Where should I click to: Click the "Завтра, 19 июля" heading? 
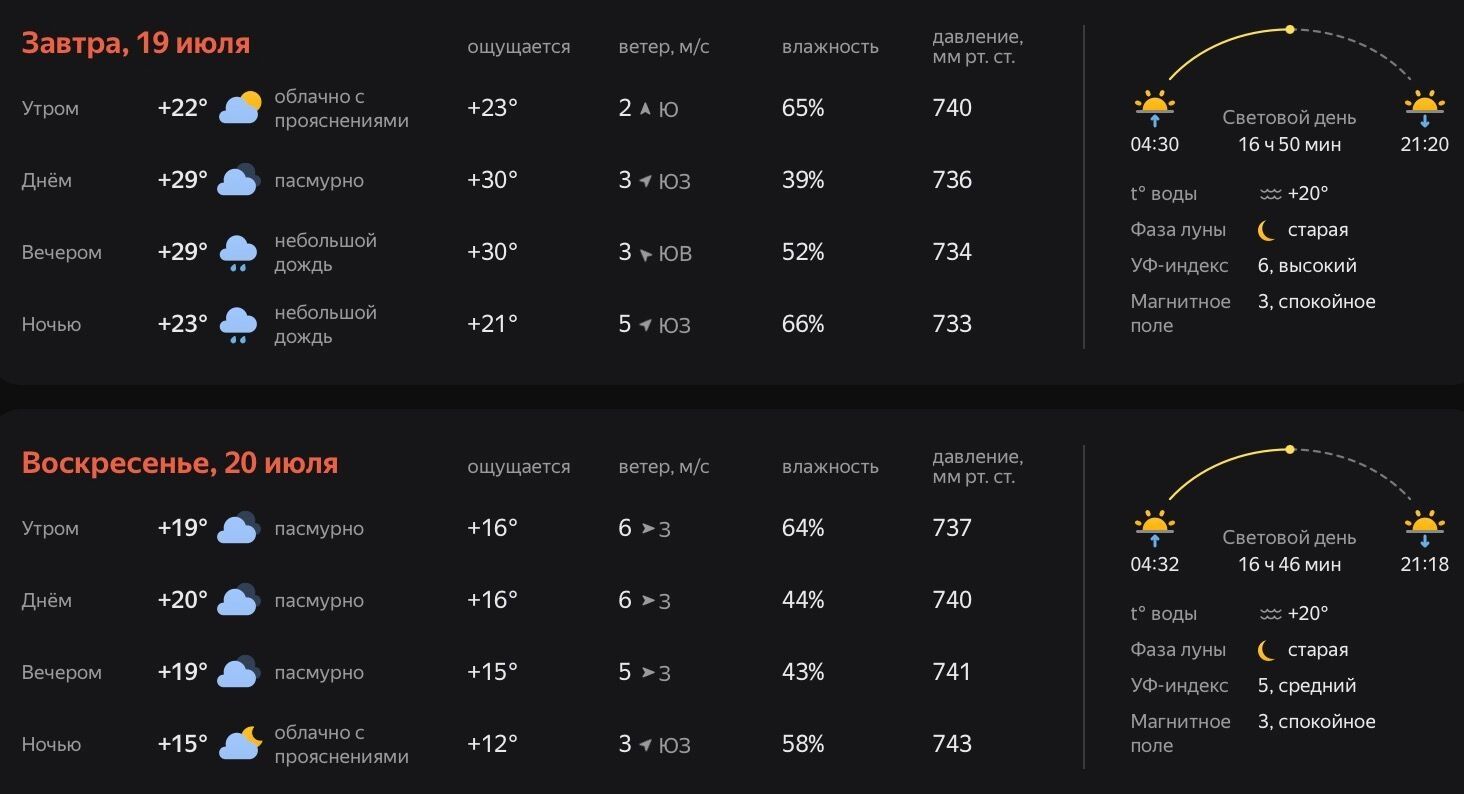[x=136, y=44]
